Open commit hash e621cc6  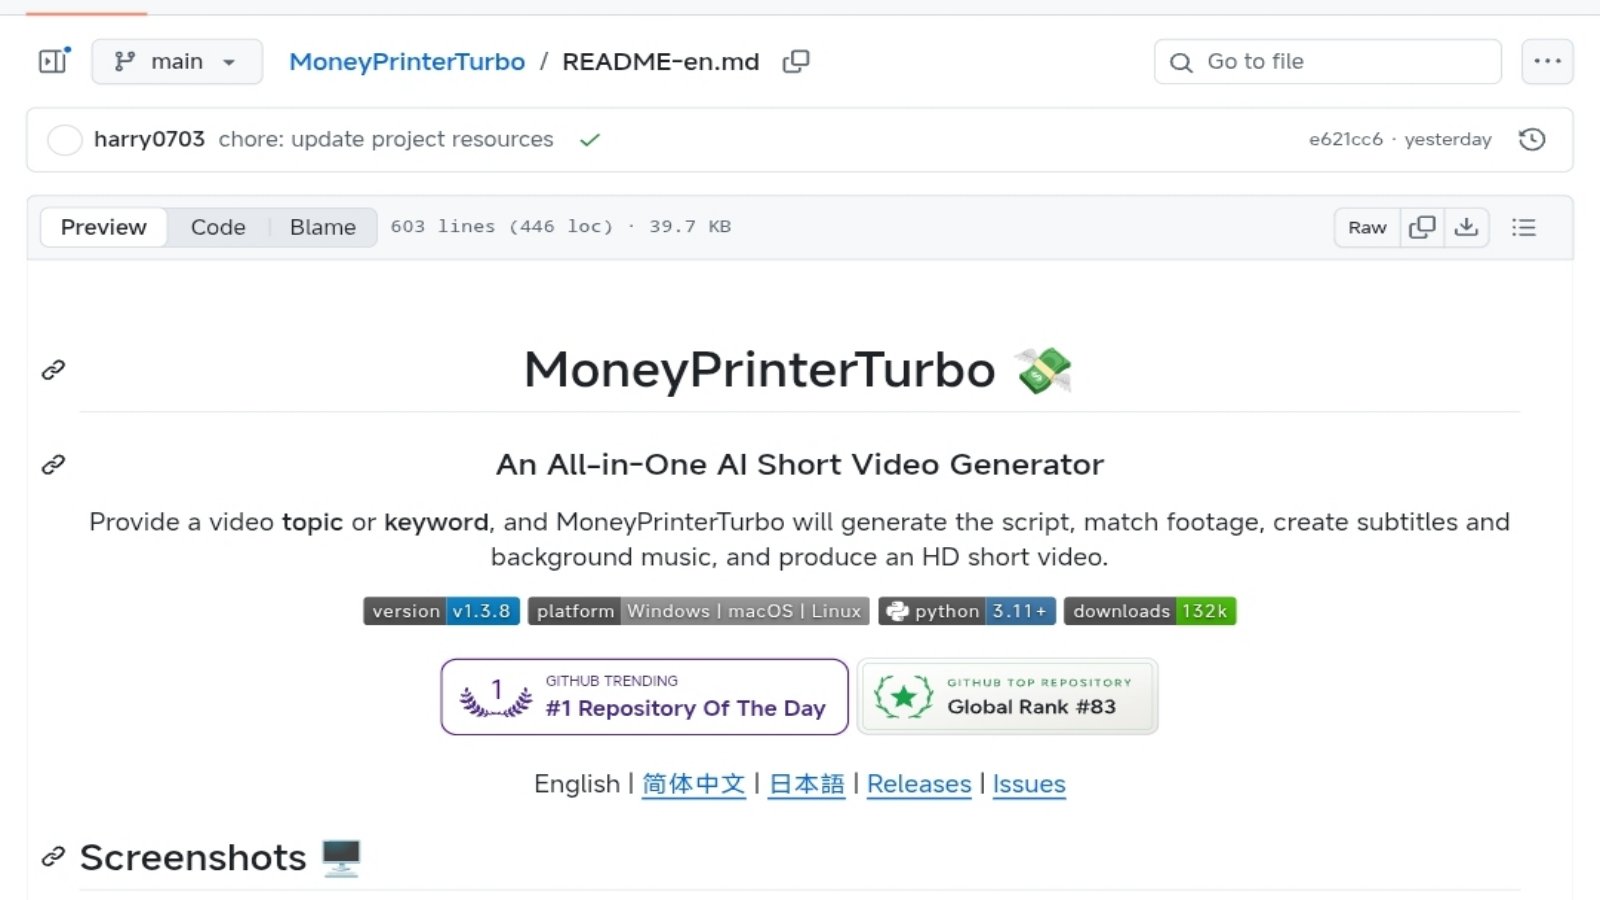[1345, 139]
